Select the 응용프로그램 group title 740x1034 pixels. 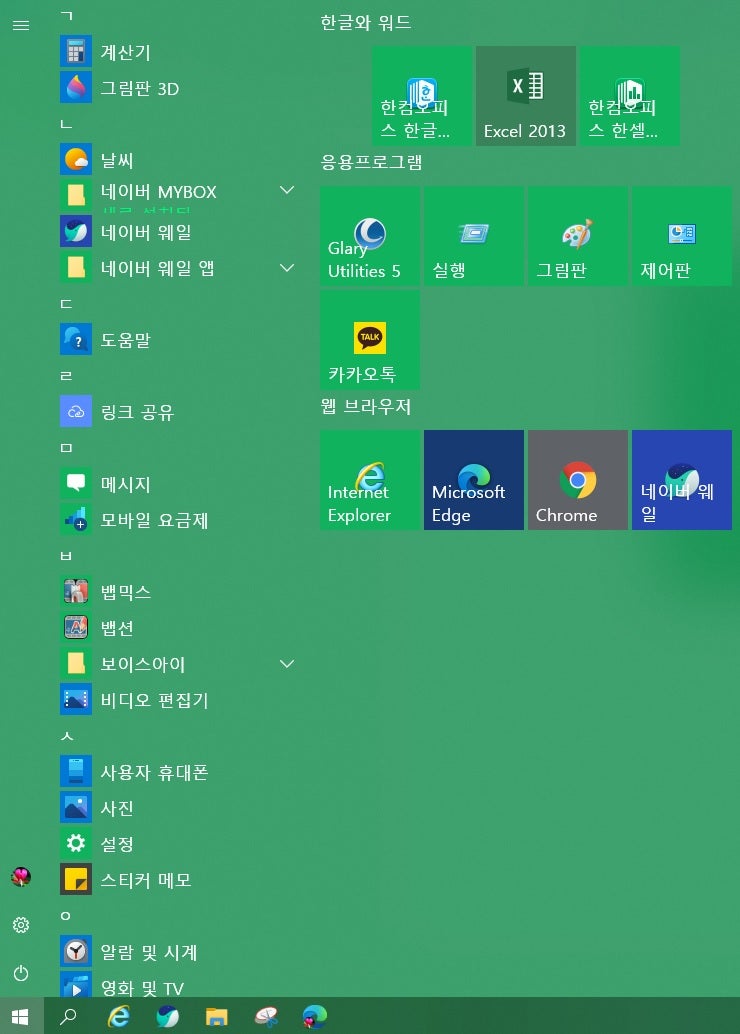tap(371, 162)
